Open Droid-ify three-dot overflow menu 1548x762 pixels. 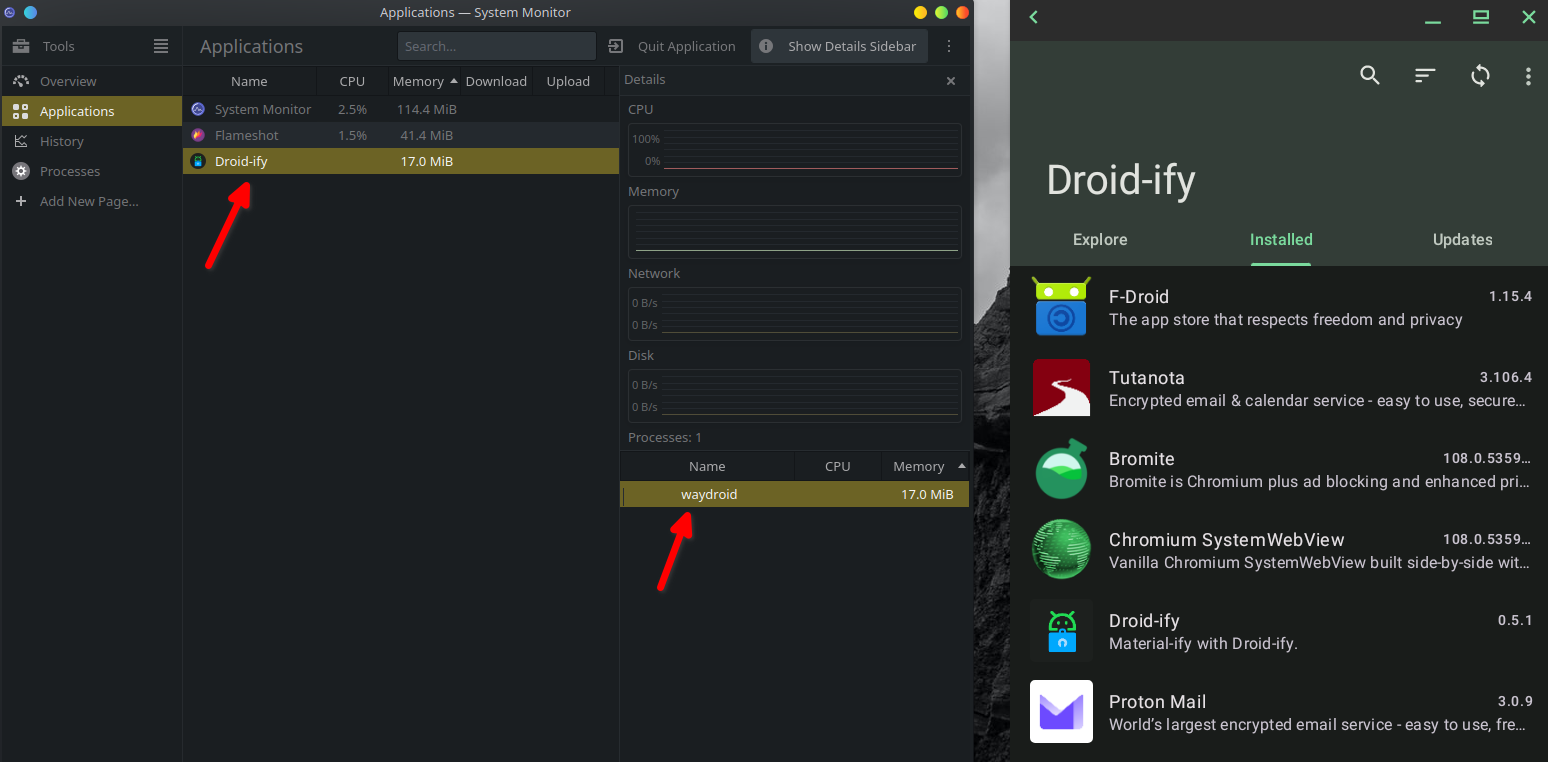[x=1528, y=76]
